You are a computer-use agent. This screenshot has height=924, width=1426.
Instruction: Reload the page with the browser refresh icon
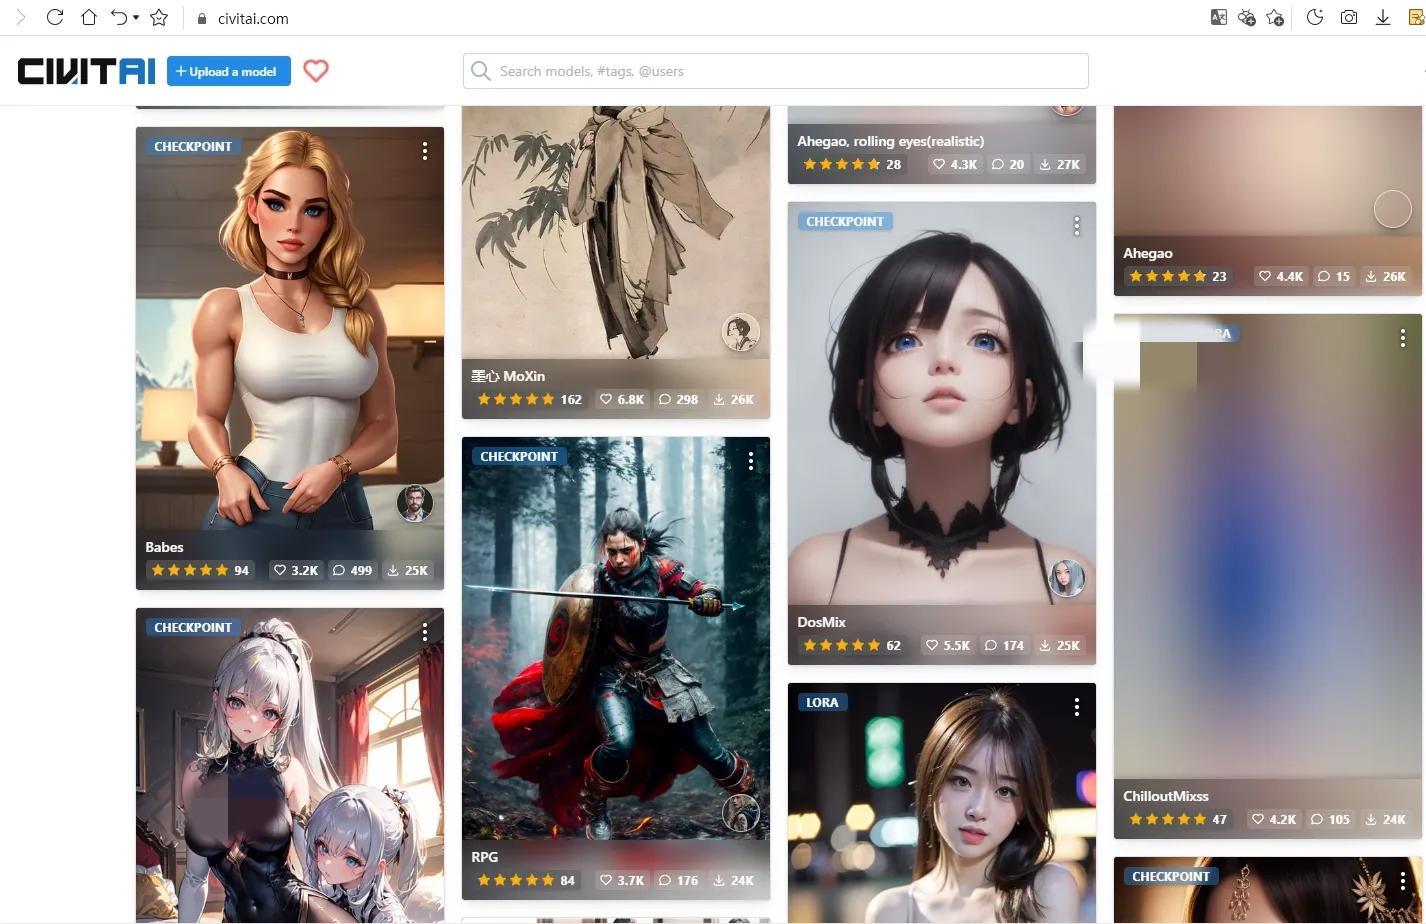click(55, 17)
